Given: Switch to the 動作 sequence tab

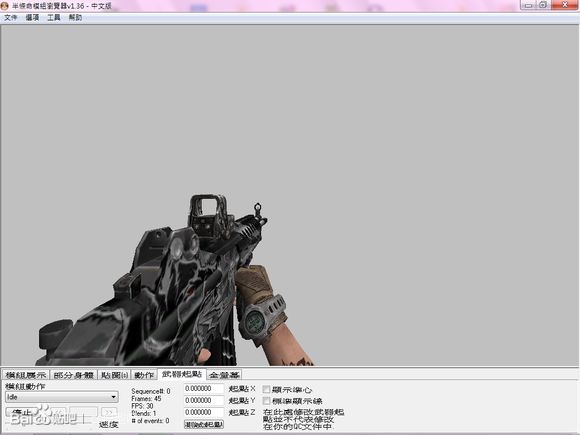Looking at the screenshot, I should 144,375.
